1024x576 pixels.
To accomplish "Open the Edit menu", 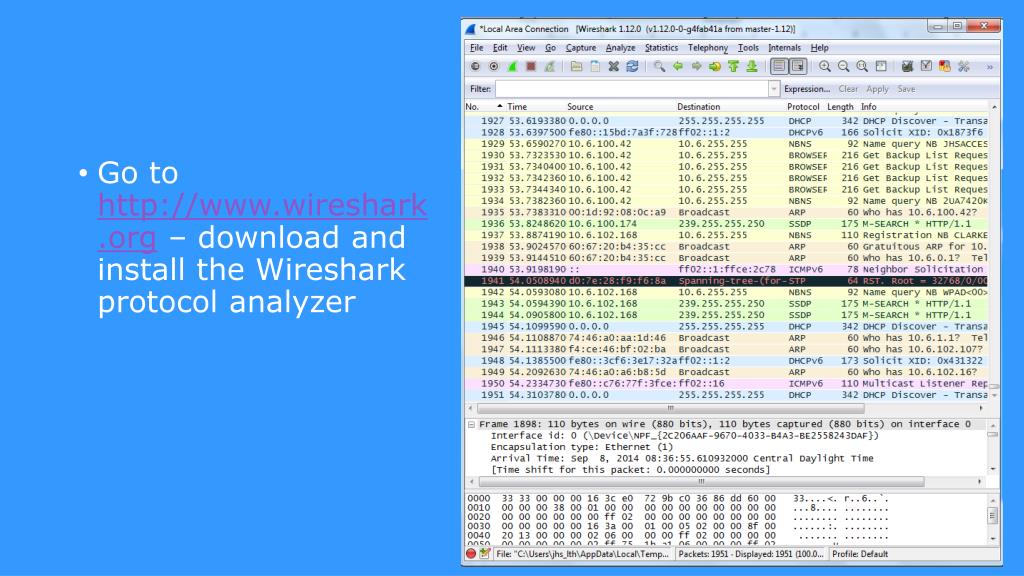I will point(500,48).
